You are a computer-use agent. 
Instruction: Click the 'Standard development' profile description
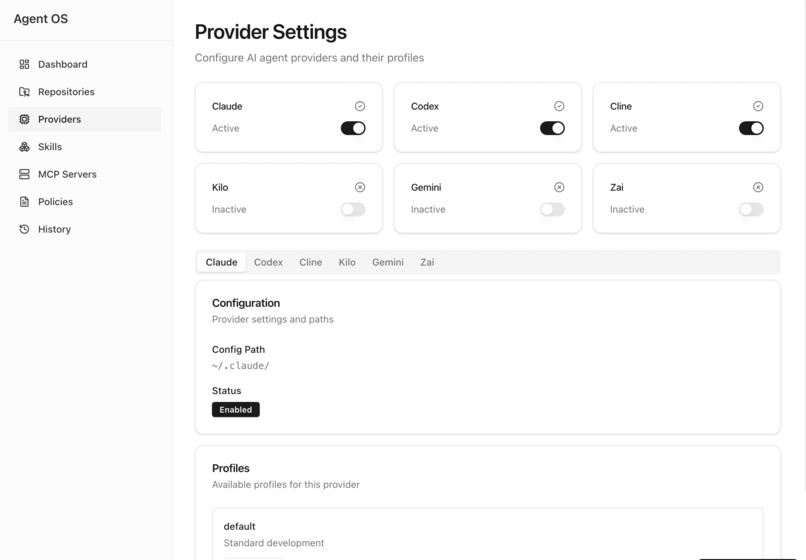[x=274, y=543]
